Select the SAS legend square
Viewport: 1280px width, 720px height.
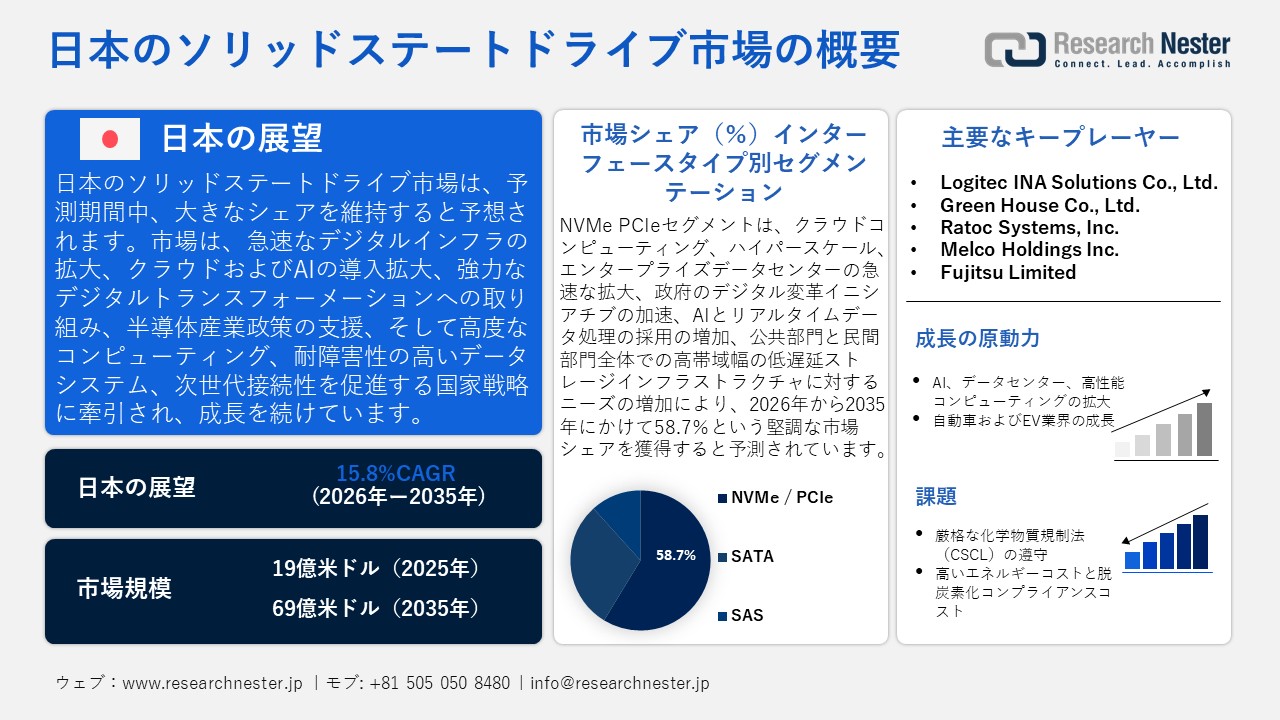(723, 616)
